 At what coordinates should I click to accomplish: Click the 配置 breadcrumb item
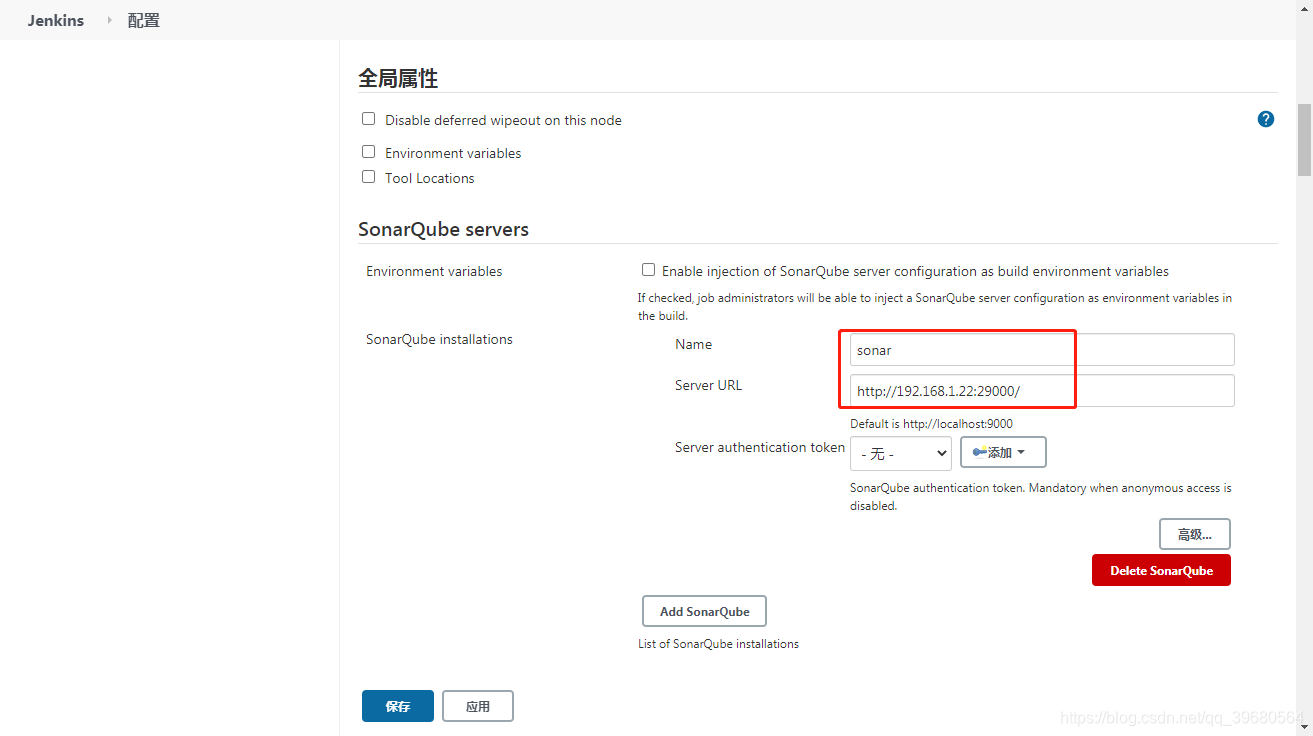144,20
